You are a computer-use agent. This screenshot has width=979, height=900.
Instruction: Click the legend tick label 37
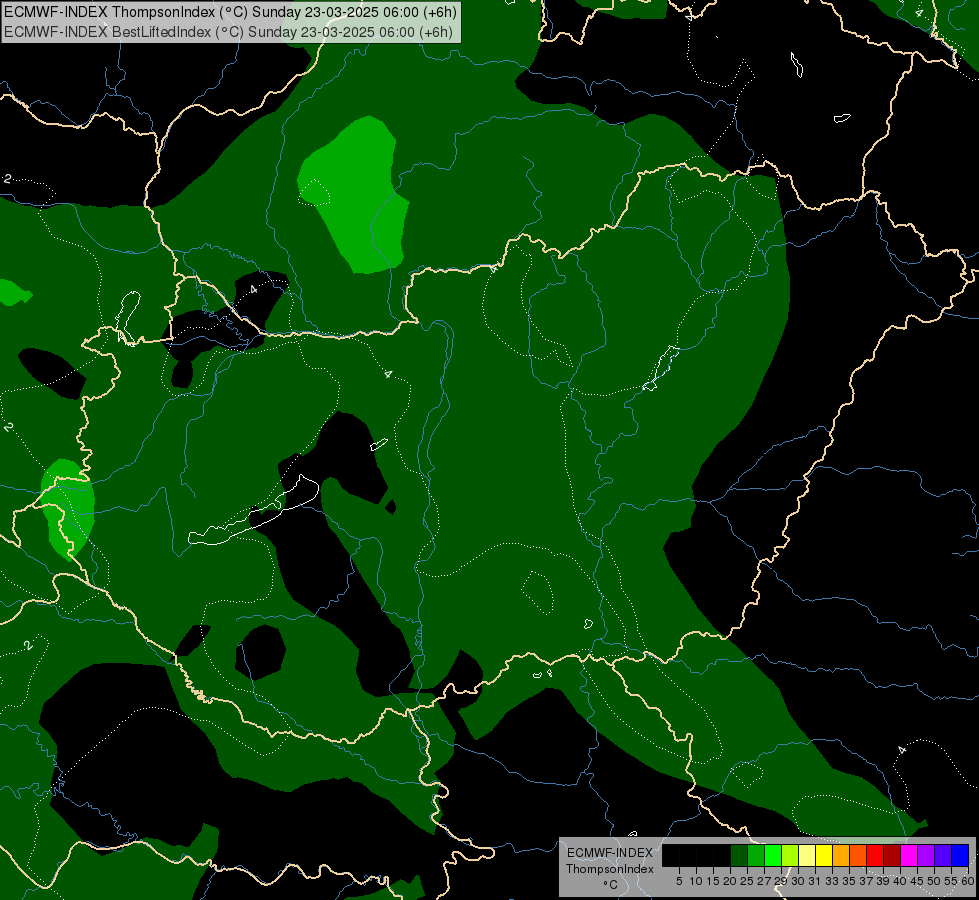pyautogui.click(x=865, y=881)
